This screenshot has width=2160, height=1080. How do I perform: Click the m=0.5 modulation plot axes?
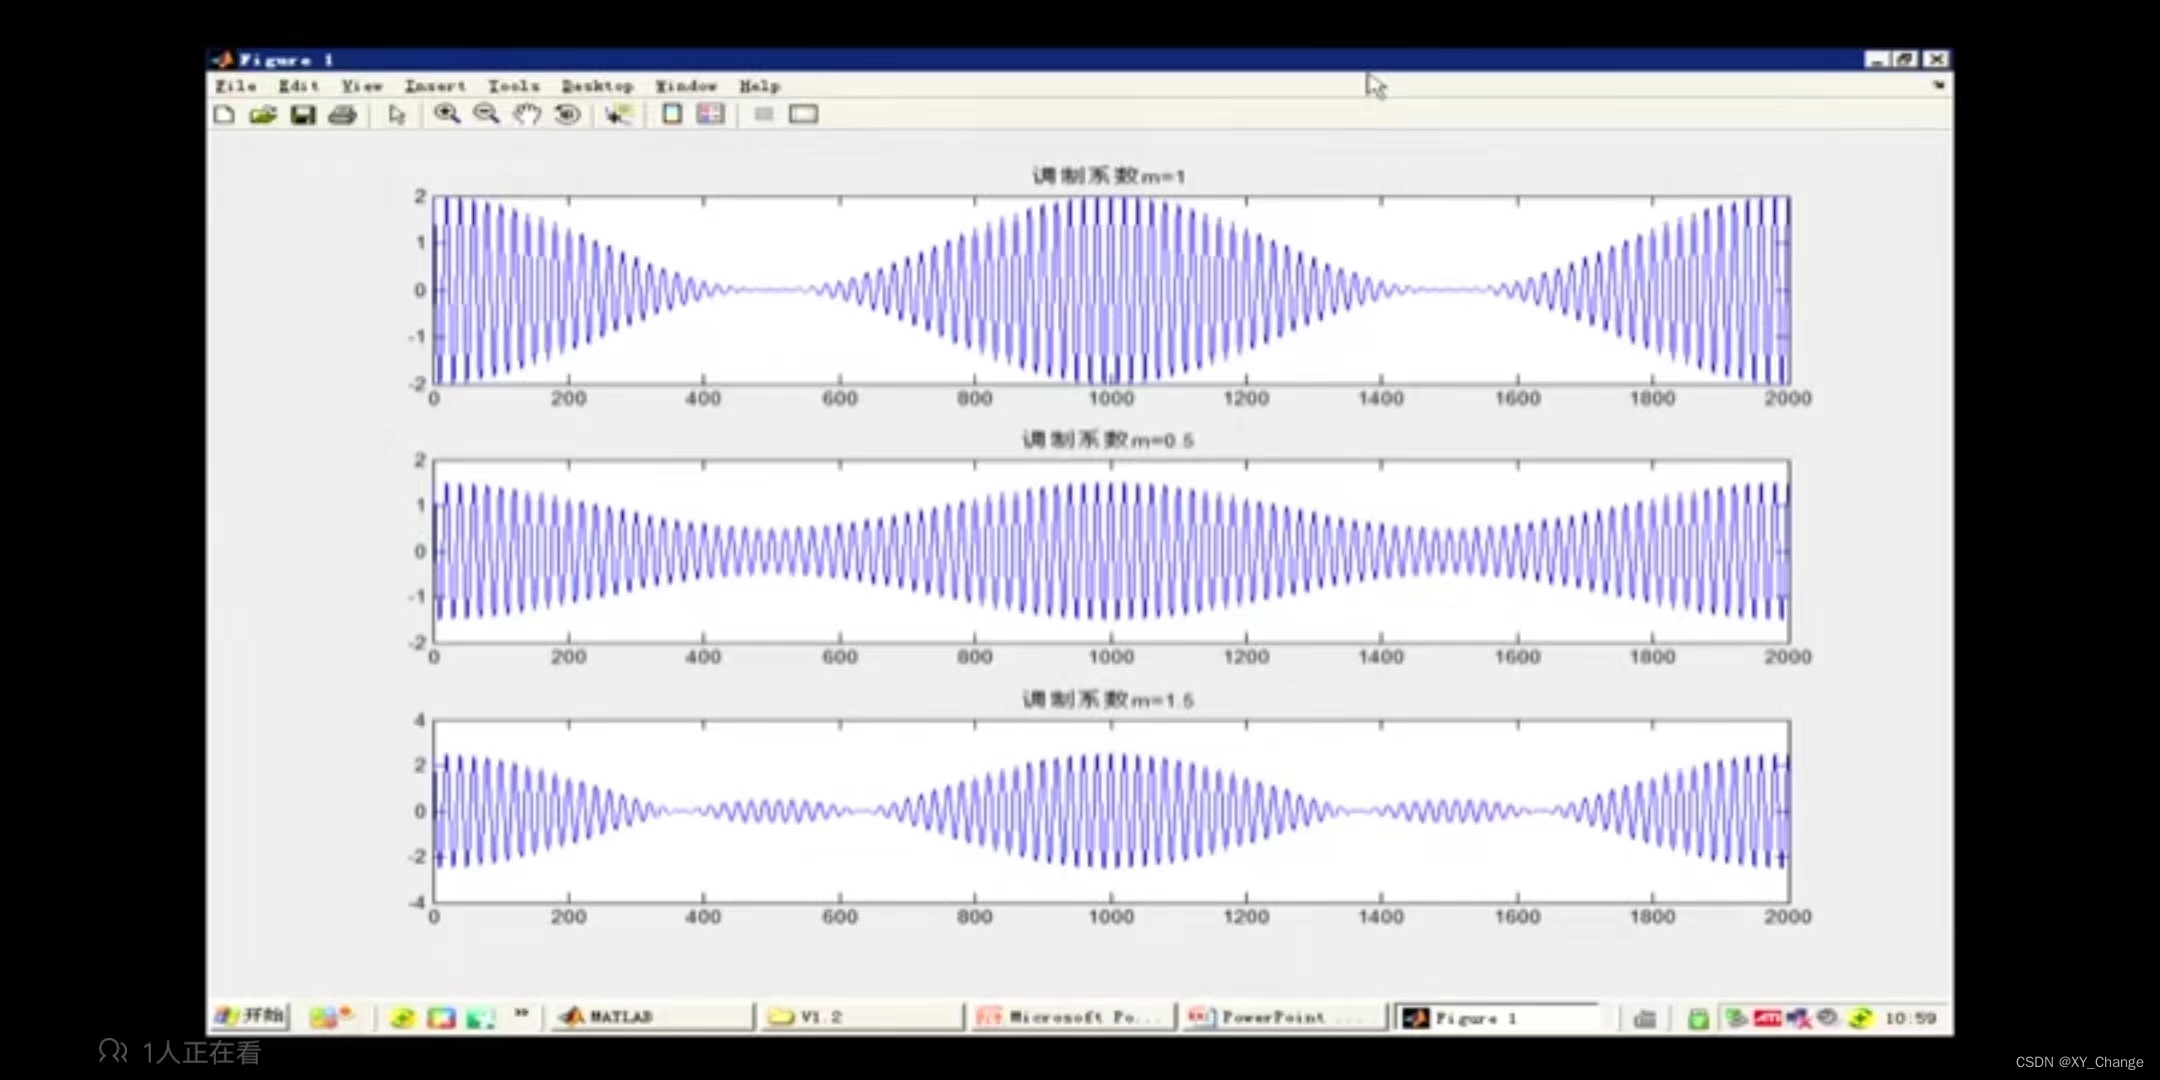pos(1110,551)
